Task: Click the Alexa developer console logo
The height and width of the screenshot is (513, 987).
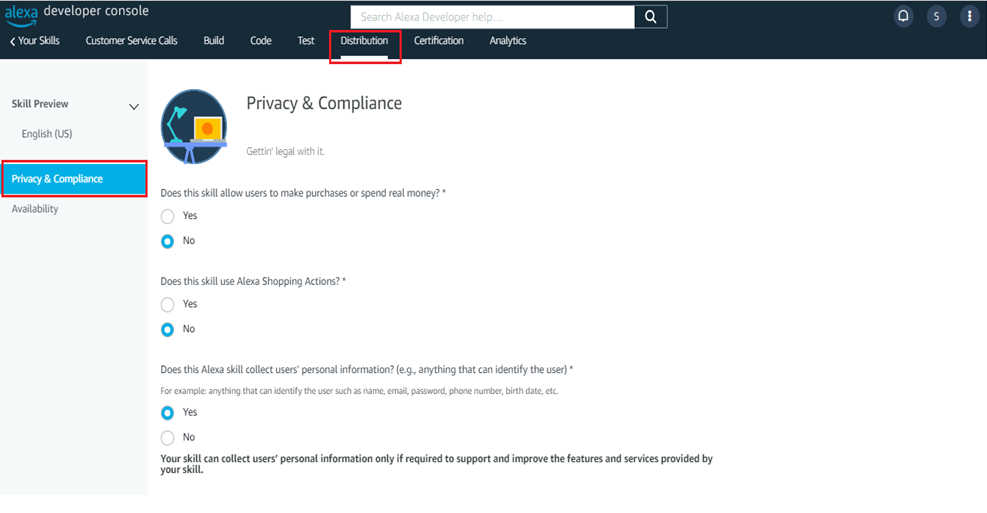Action: click(76, 12)
